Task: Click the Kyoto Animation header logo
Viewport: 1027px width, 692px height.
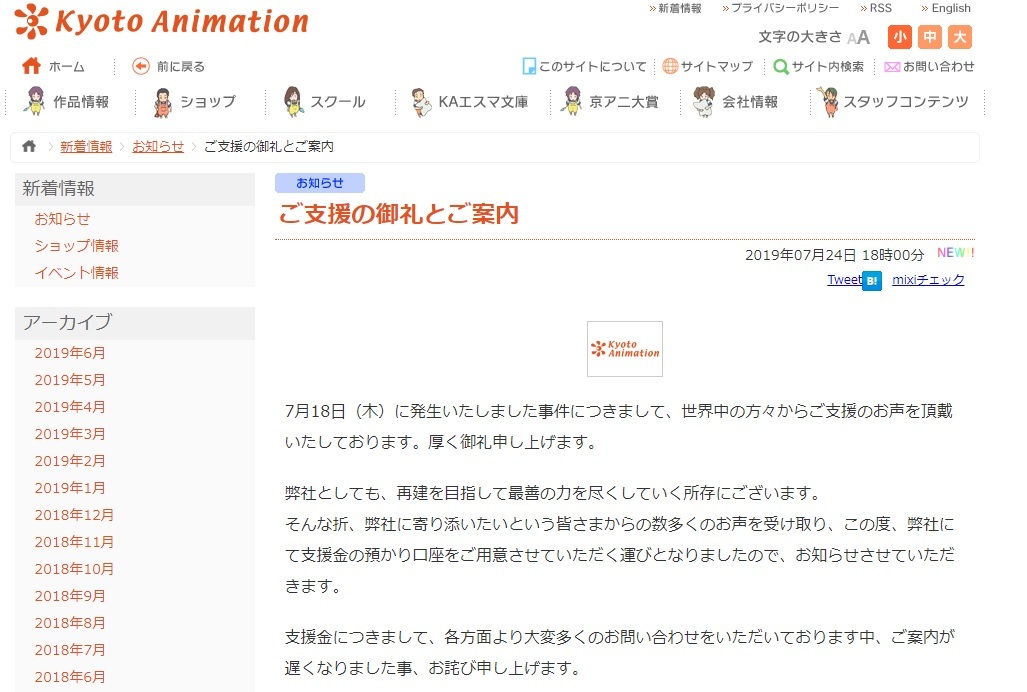Action: pos(162,21)
